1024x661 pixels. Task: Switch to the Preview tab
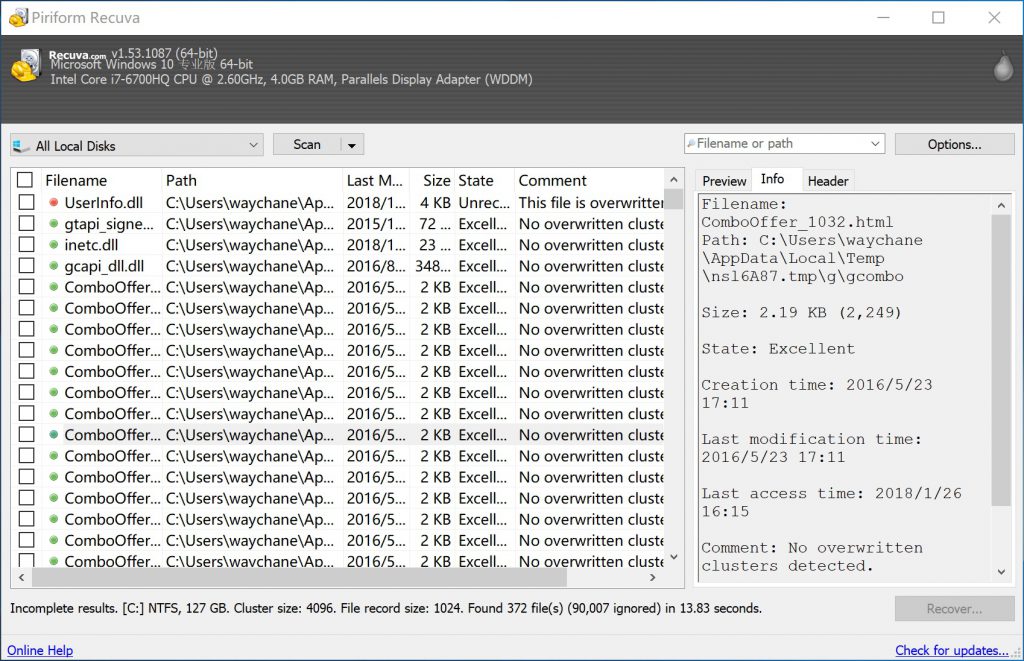tap(724, 181)
